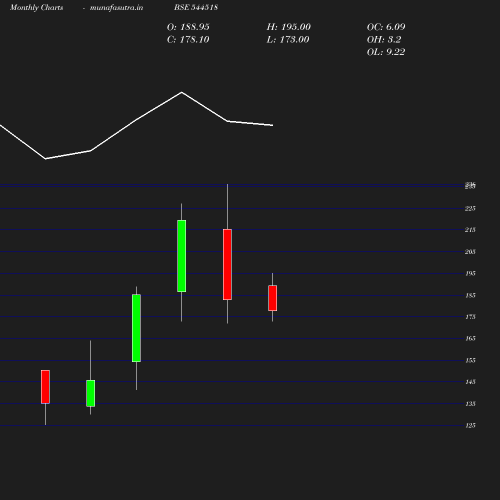Click the lowest point of the white line

coord(46,159)
